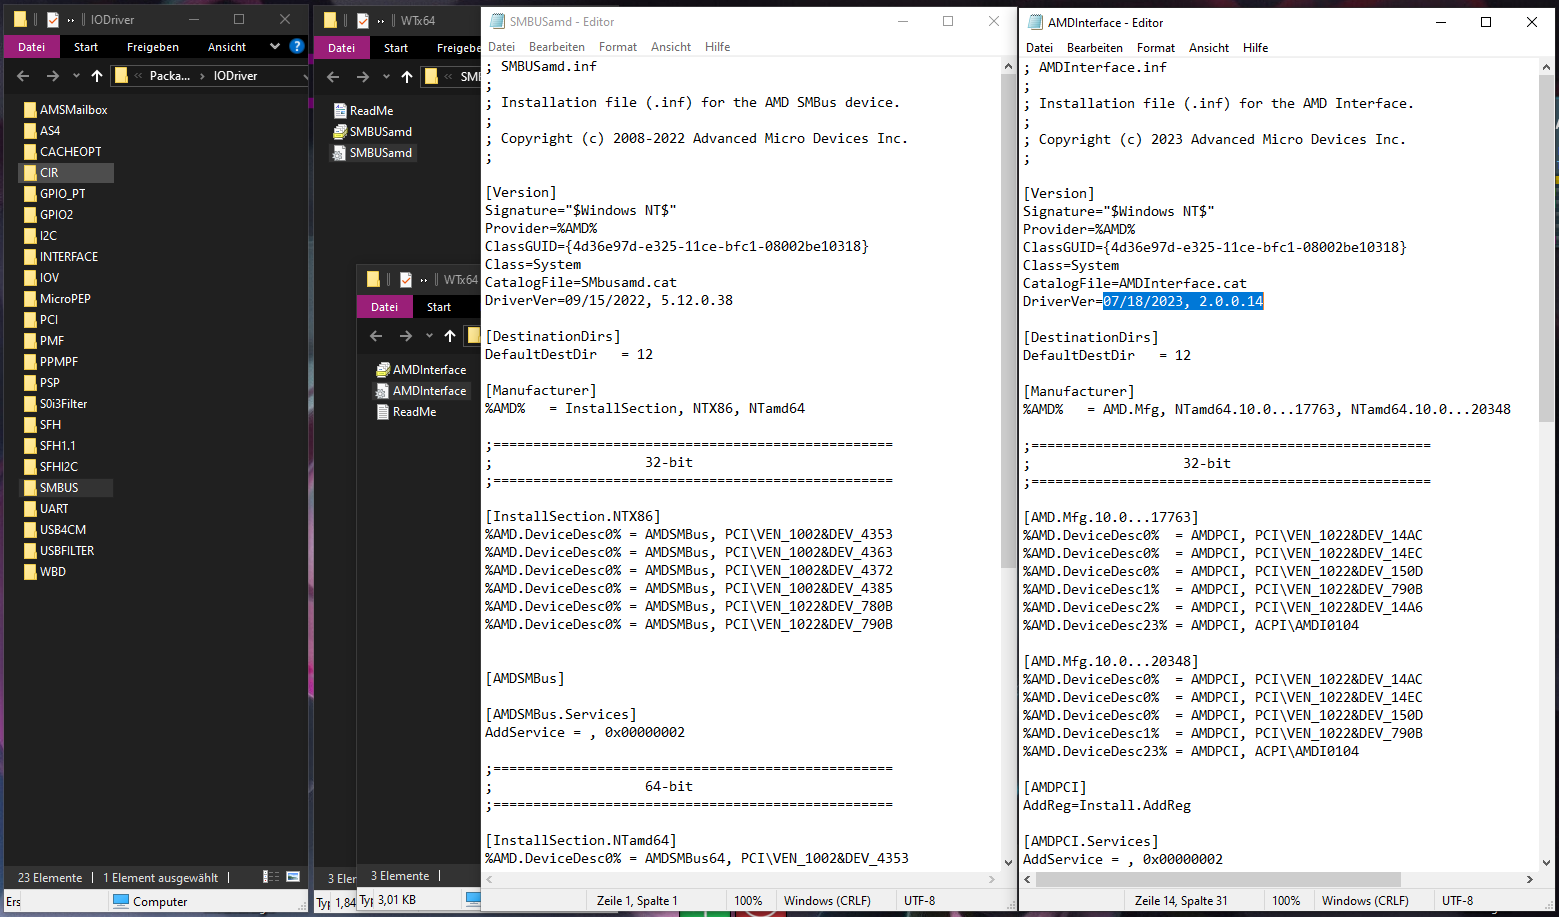Open ReadMe in the AMDInterface folder window
This screenshot has height=917, width=1559.
click(x=406, y=412)
